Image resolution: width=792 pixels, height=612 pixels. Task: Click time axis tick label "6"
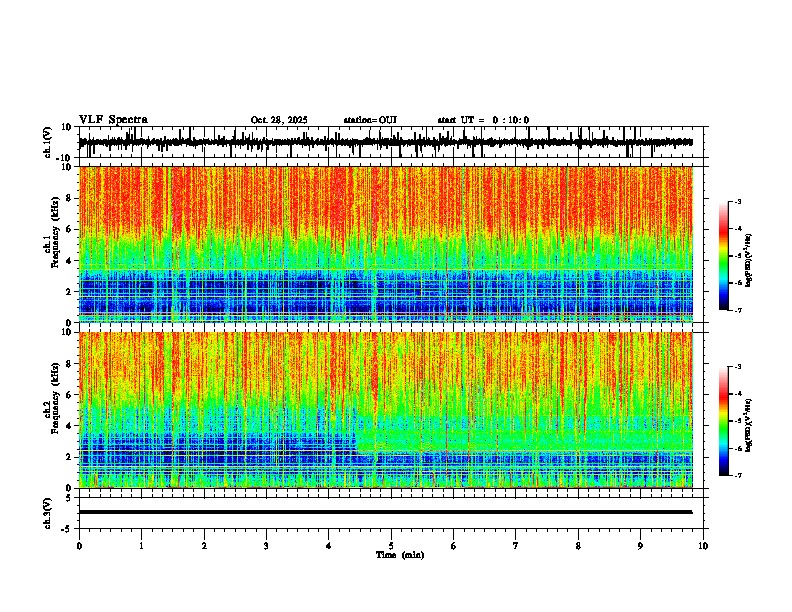pyautogui.click(x=454, y=546)
